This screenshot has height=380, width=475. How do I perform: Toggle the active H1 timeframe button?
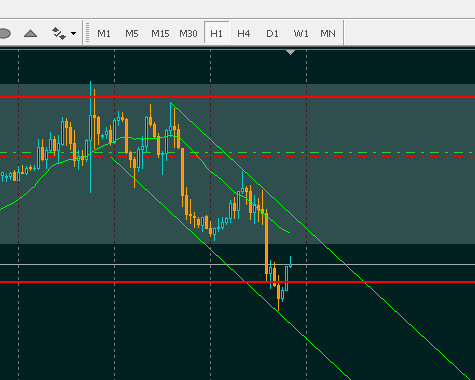pyautogui.click(x=217, y=33)
